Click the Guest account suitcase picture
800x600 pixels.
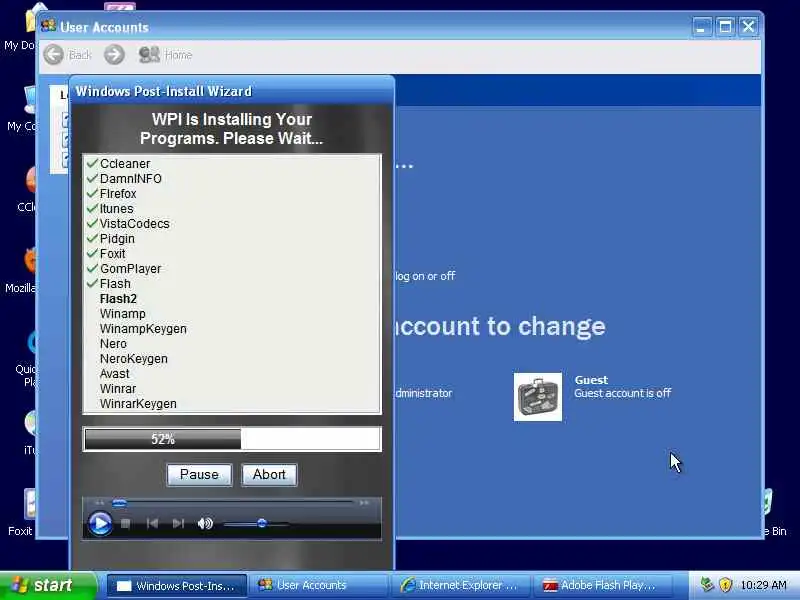538,397
